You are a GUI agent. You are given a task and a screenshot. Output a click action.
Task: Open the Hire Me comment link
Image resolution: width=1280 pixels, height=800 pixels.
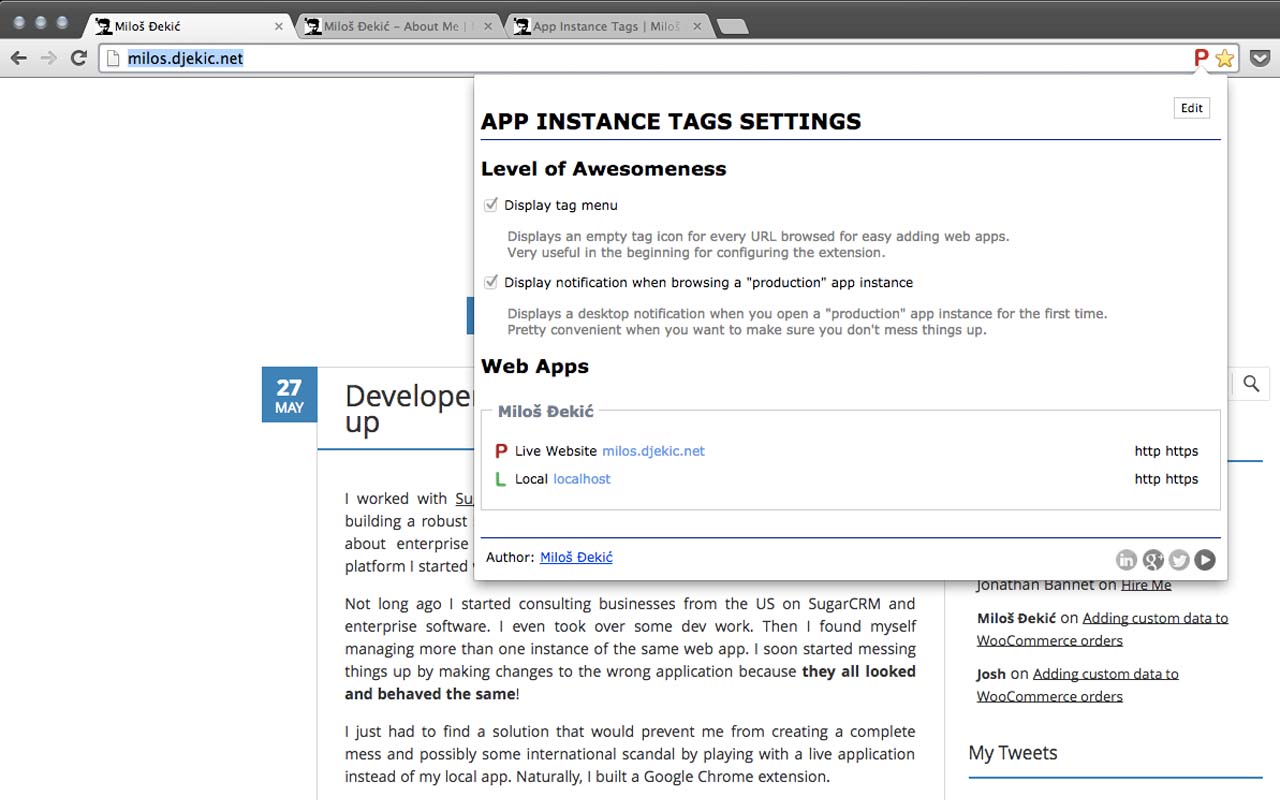tap(1146, 585)
